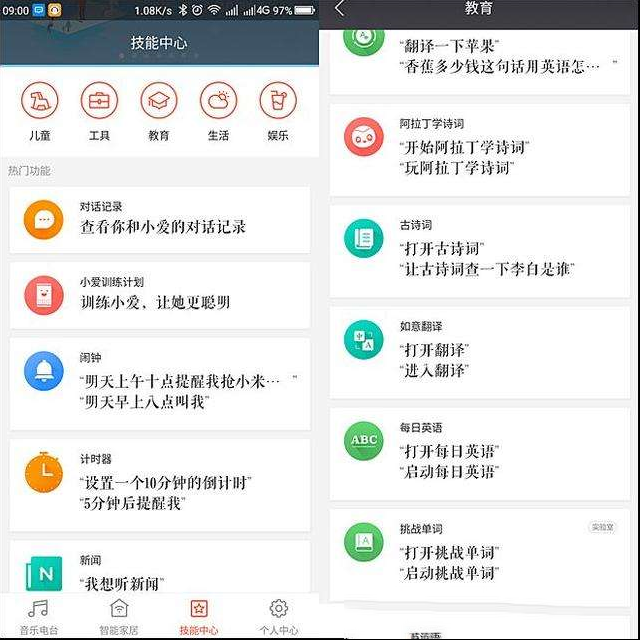The height and width of the screenshot is (640, 640).
Task: Go back from the 教育 page
Action: coord(340,8)
